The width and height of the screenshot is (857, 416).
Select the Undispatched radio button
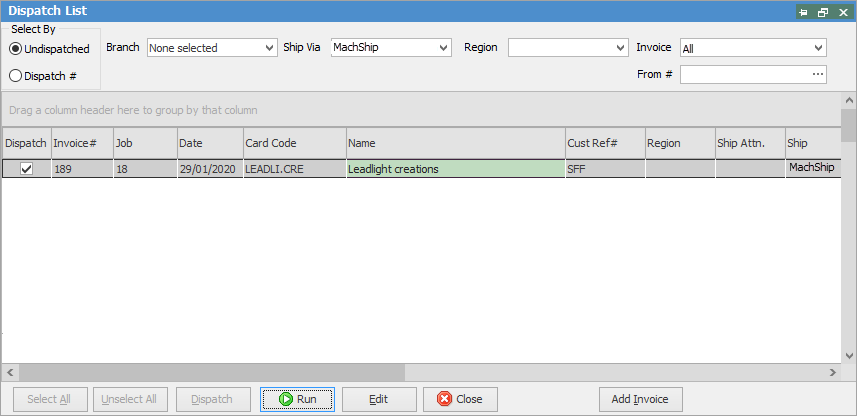(15, 49)
